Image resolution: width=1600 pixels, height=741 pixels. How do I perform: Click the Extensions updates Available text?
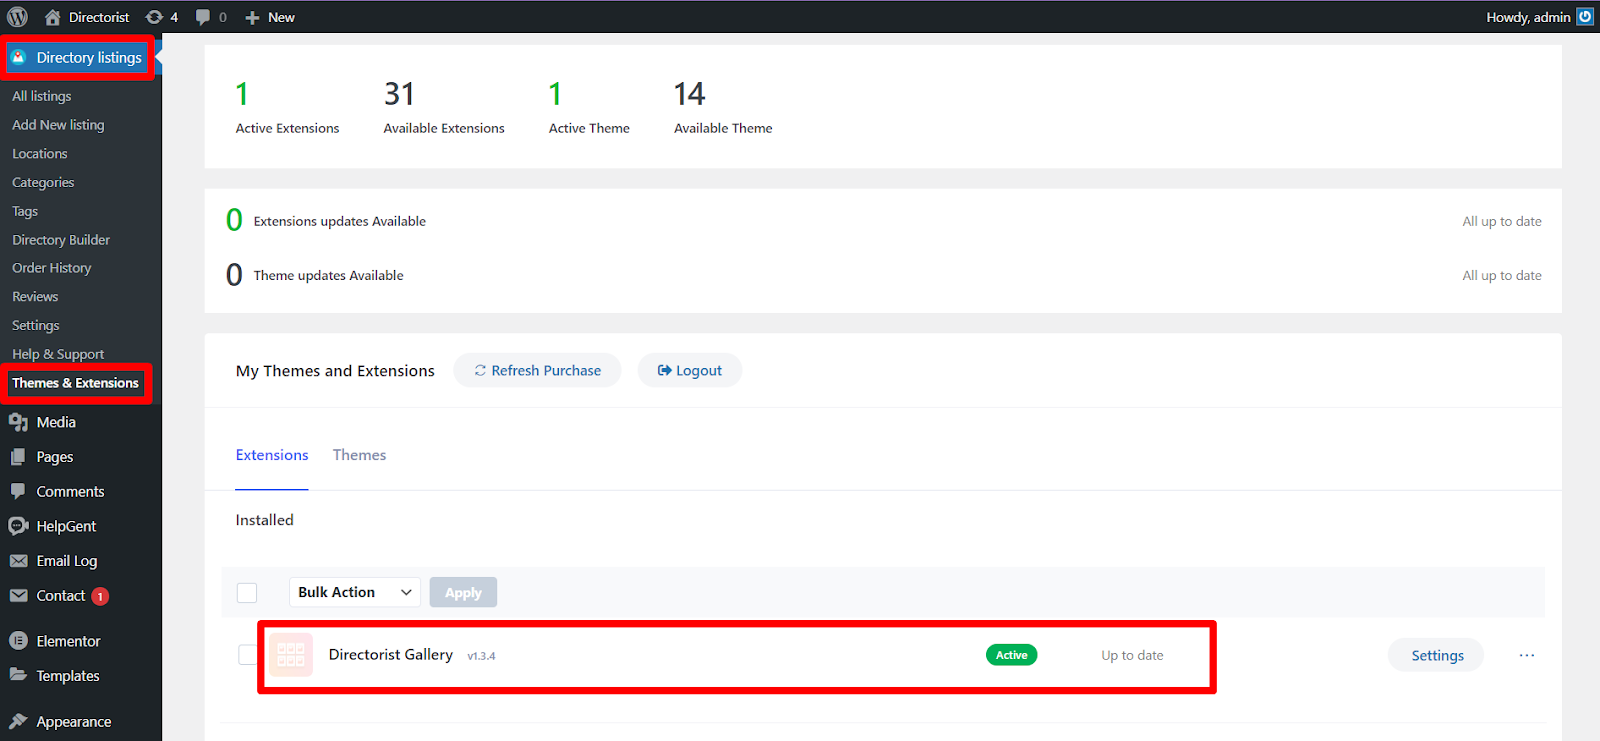point(340,221)
